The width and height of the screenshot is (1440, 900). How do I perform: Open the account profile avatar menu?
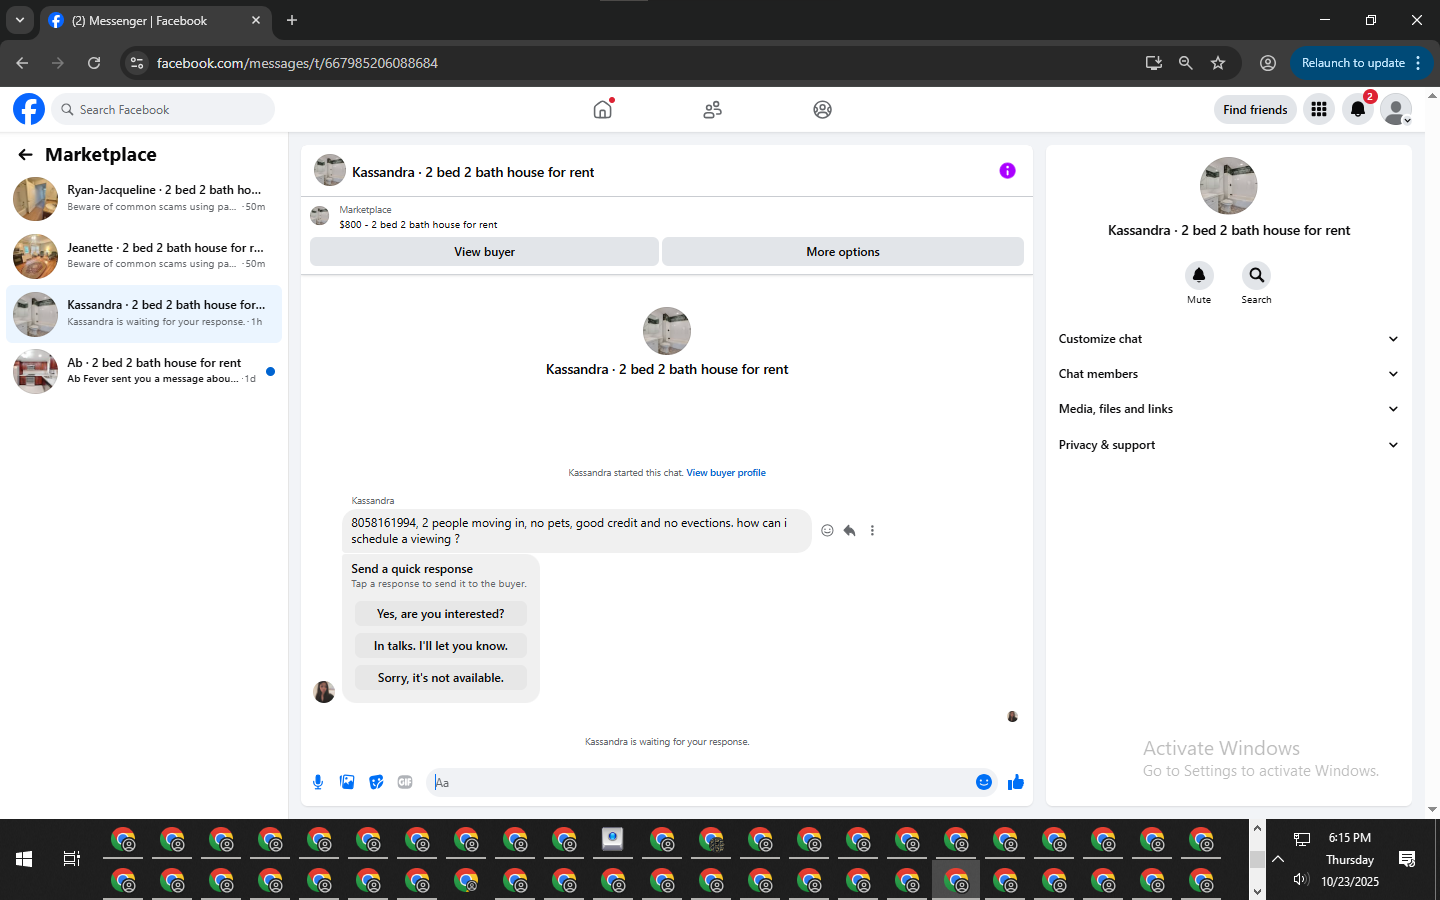pyautogui.click(x=1396, y=109)
